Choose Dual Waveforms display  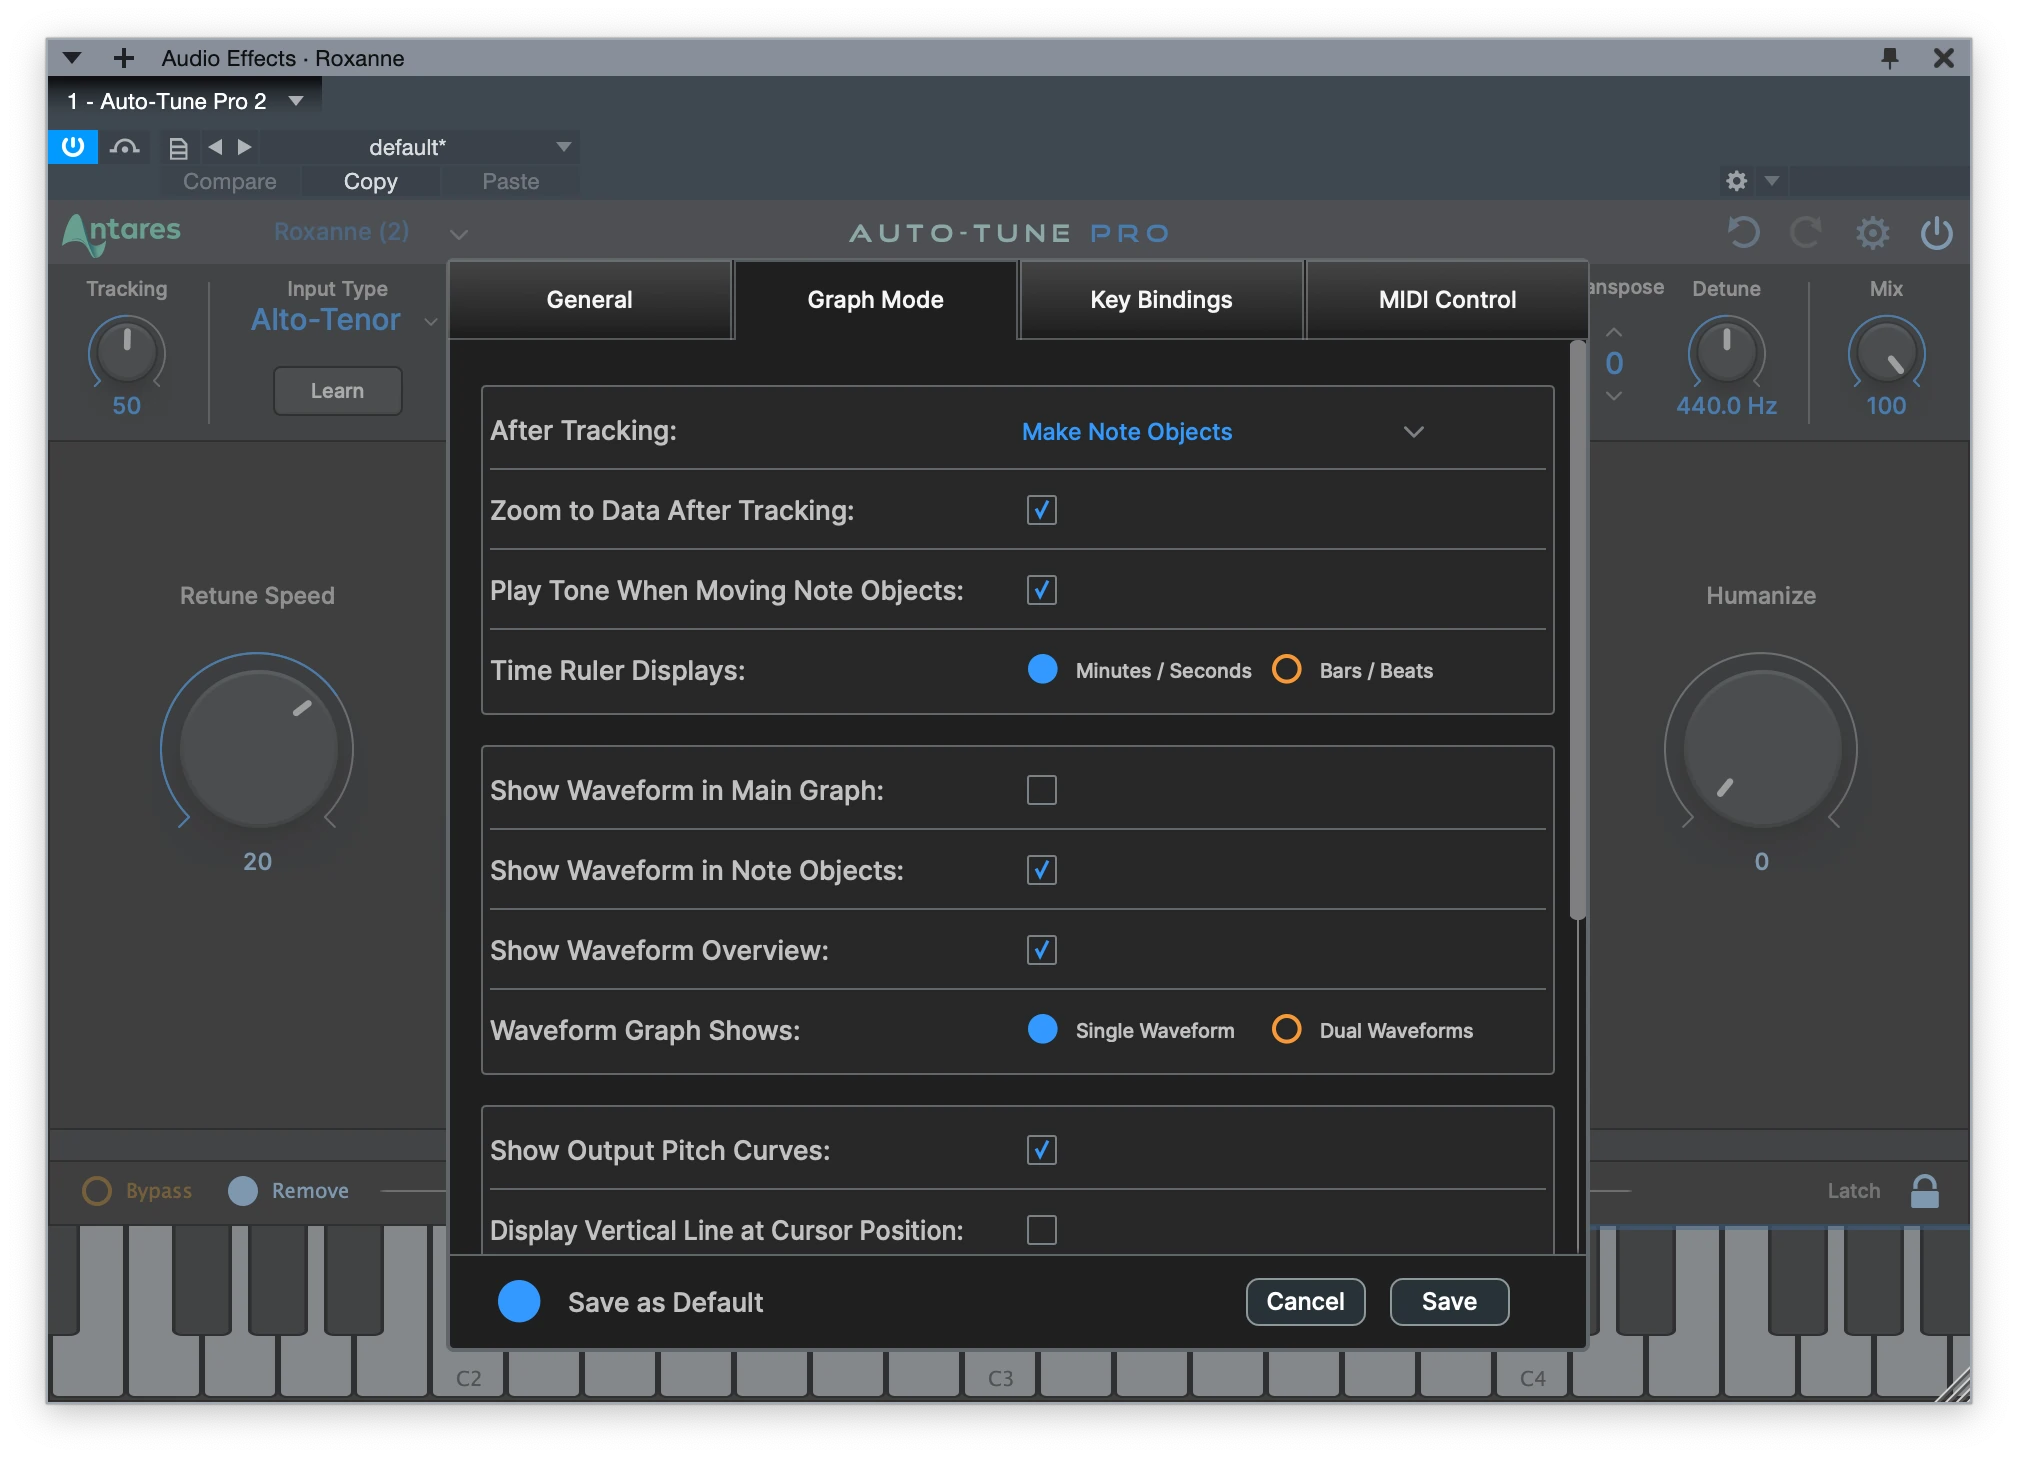(x=1287, y=1029)
